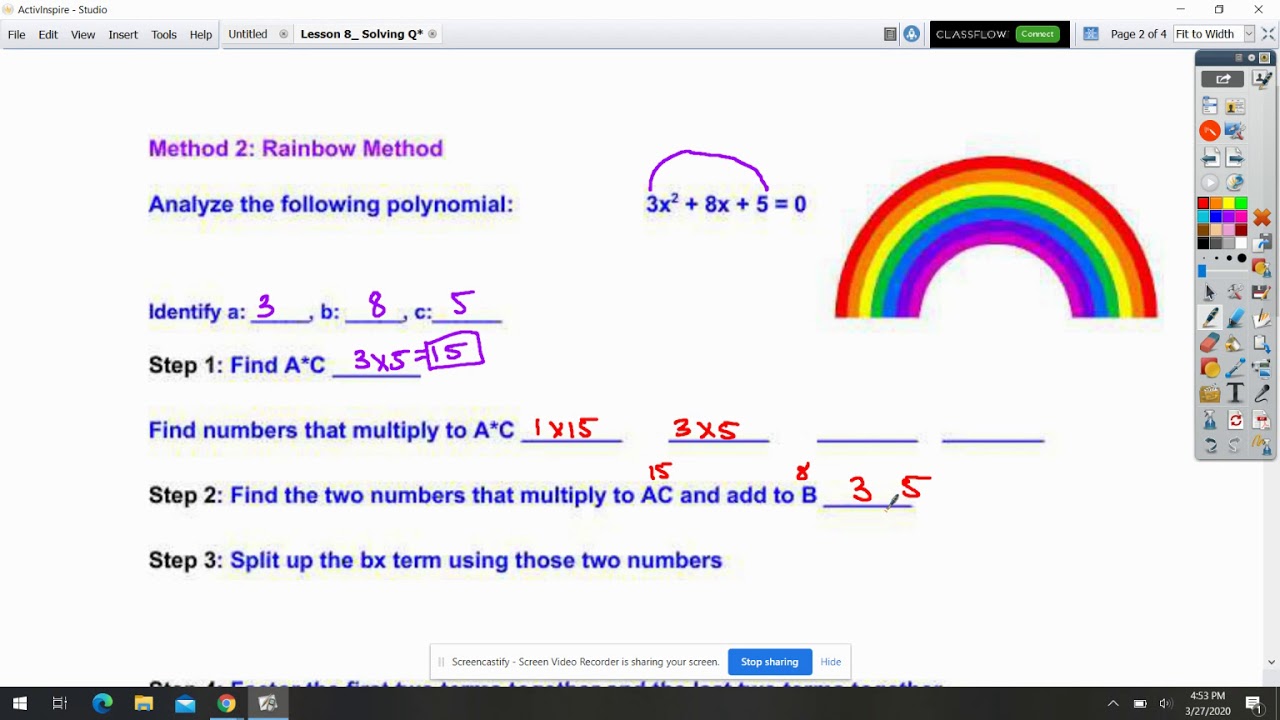Select the blue Highlighter tool
Screen dimensions: 1280x720
click(1235, 318)
